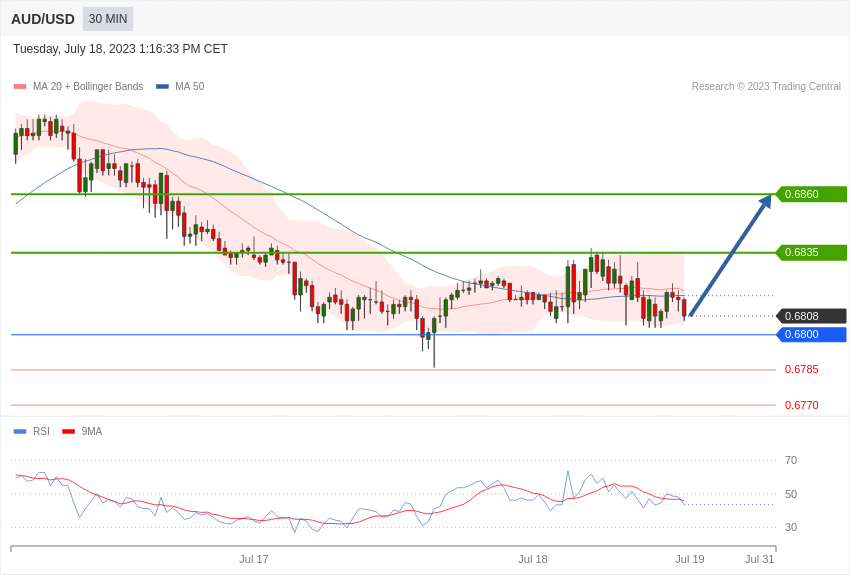Click the MA 50 legend blue swatch
Image resolution: width=850 pixels, height=576 pixels.
tap(162, 87)
